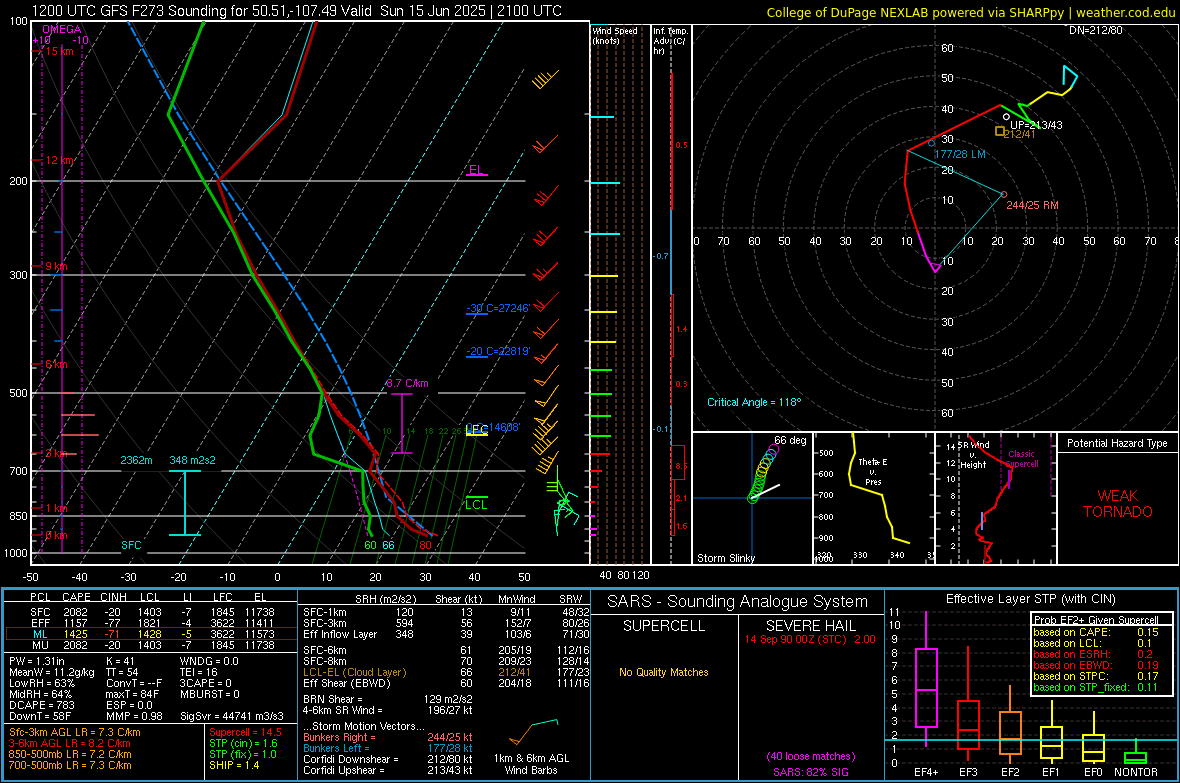Click the 'Eff Inflow Layer' row
The width and height of the screenshot is (1180, 783).
(446, 634)
